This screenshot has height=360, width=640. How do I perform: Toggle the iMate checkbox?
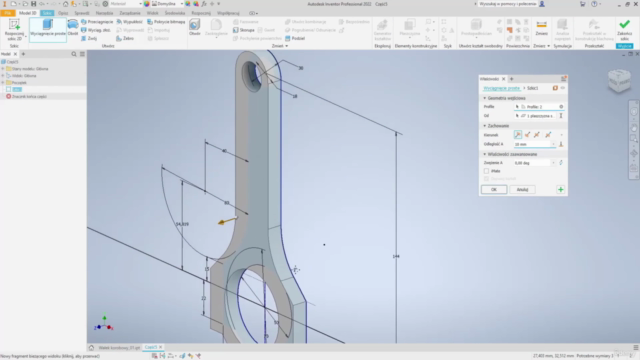[486, 171]
